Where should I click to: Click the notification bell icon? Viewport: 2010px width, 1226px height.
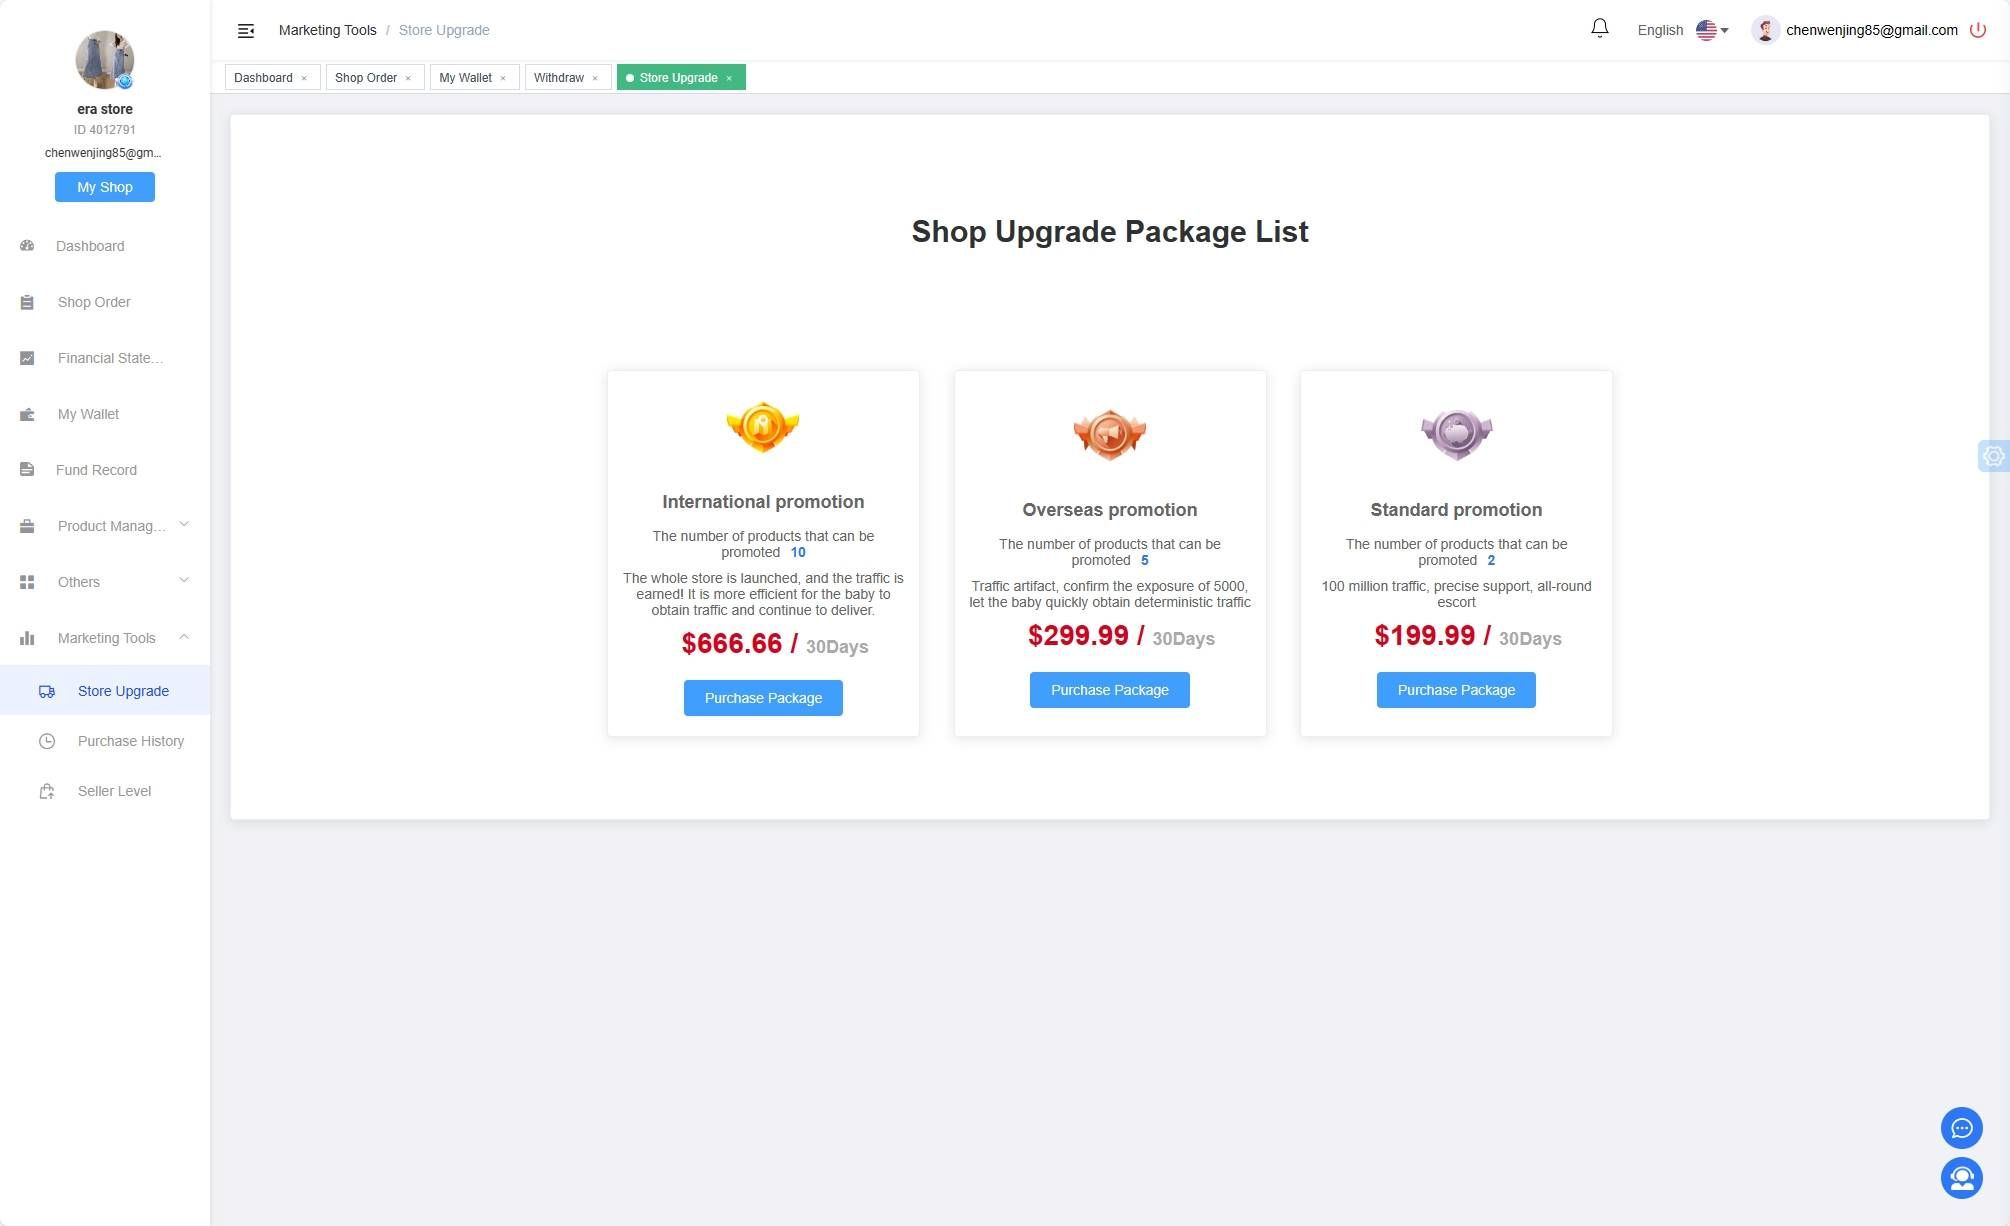pos(1599,29)
